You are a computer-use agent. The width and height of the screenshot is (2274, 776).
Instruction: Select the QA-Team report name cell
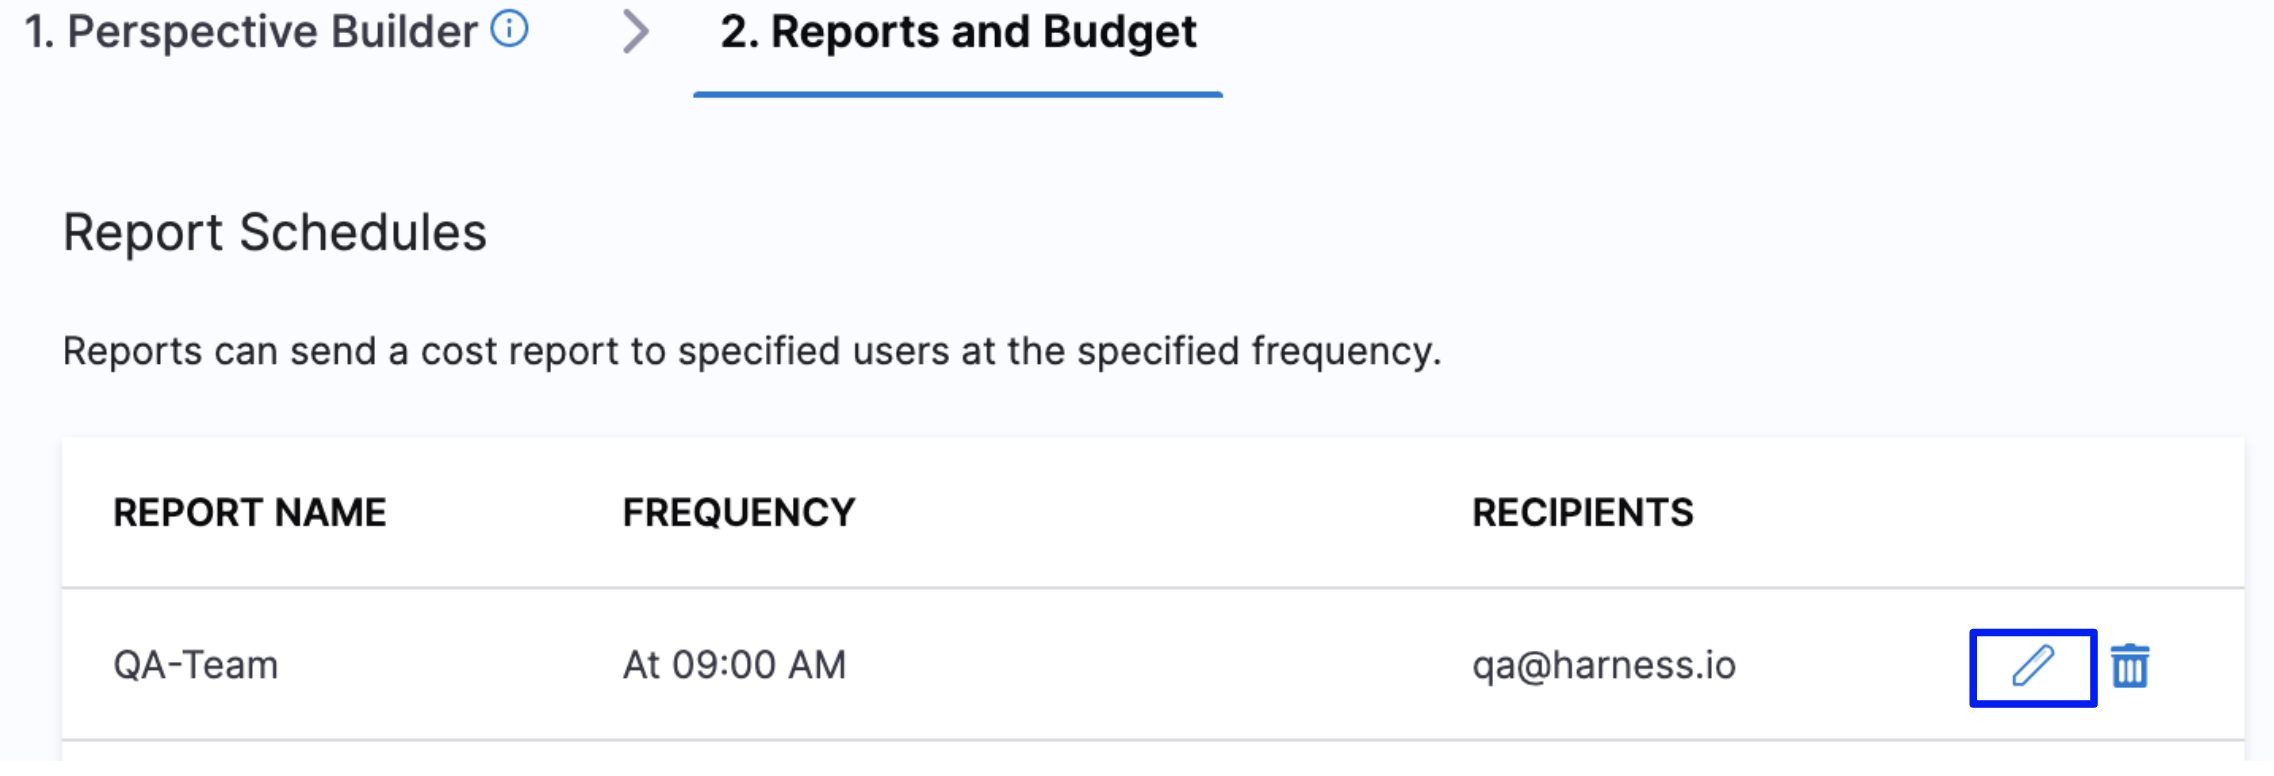coord(196,665)
